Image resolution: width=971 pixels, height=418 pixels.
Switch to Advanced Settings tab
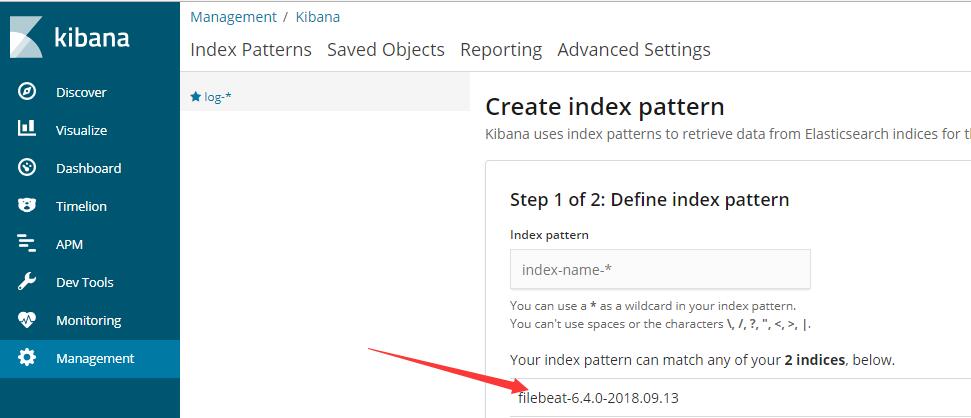(x=634, y=50)
